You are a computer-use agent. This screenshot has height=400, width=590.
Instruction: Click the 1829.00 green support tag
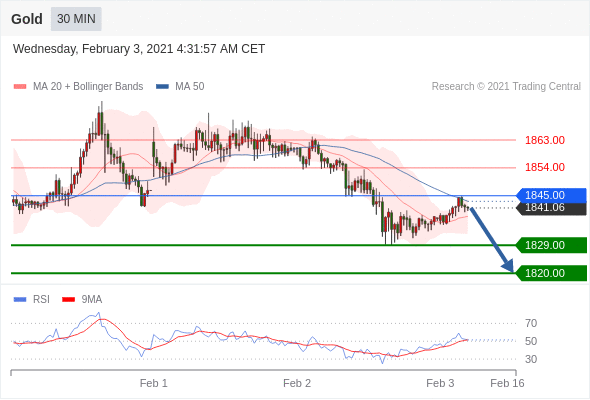click(551, 245)
